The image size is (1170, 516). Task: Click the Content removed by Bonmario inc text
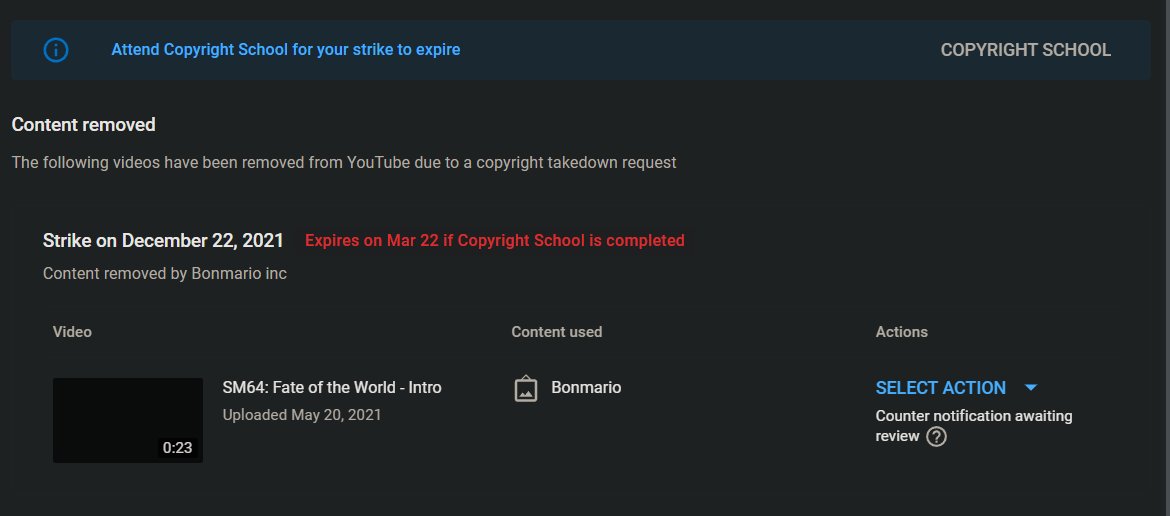(165, 274)
